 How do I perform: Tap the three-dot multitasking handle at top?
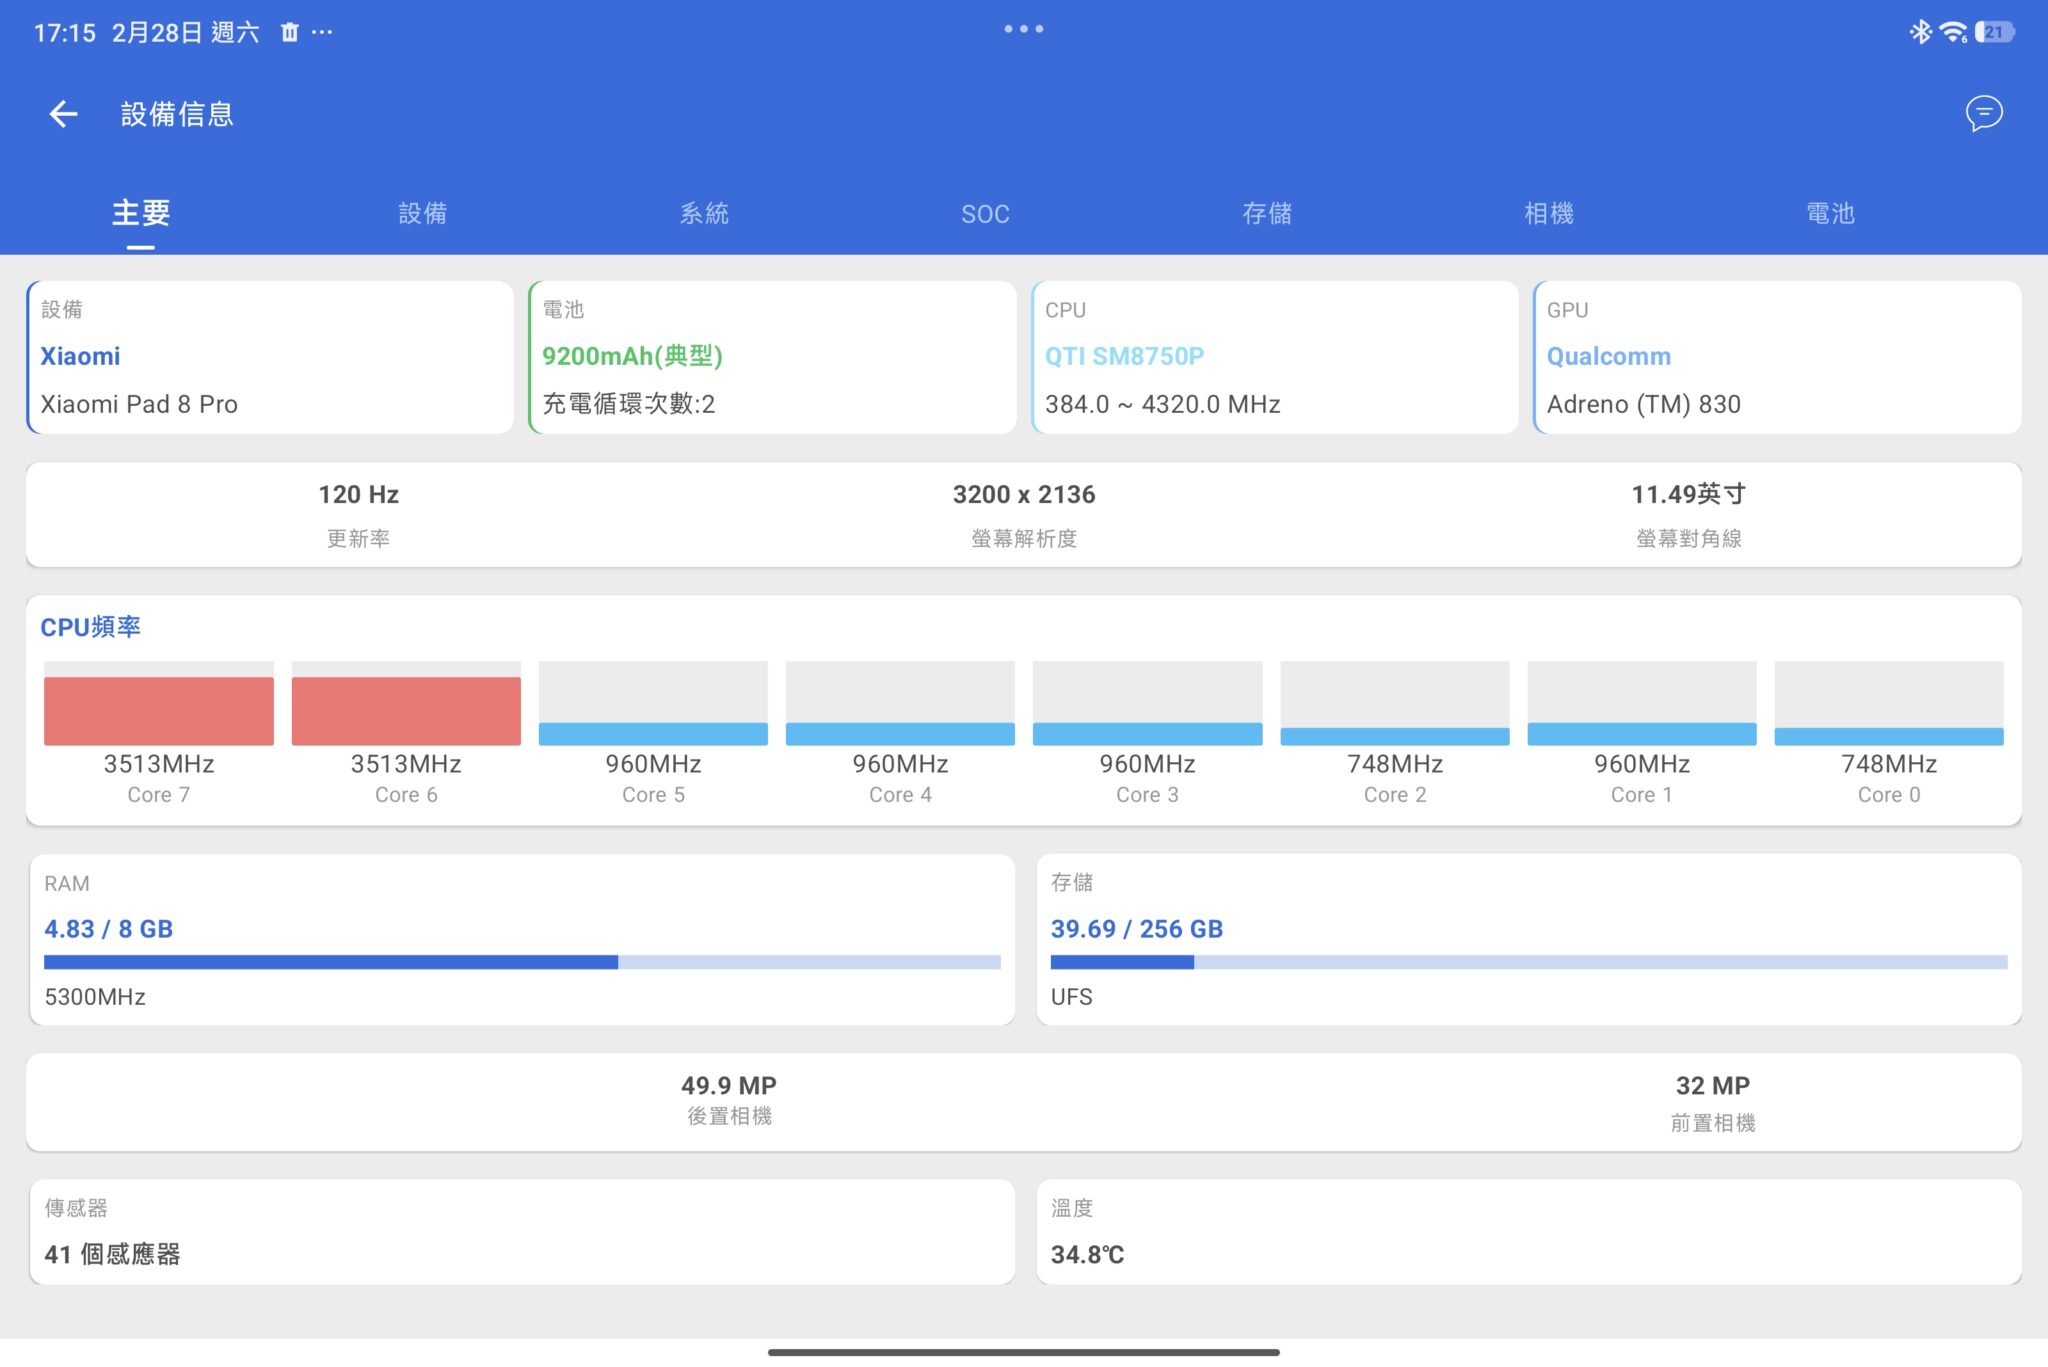click(1024, 29)
